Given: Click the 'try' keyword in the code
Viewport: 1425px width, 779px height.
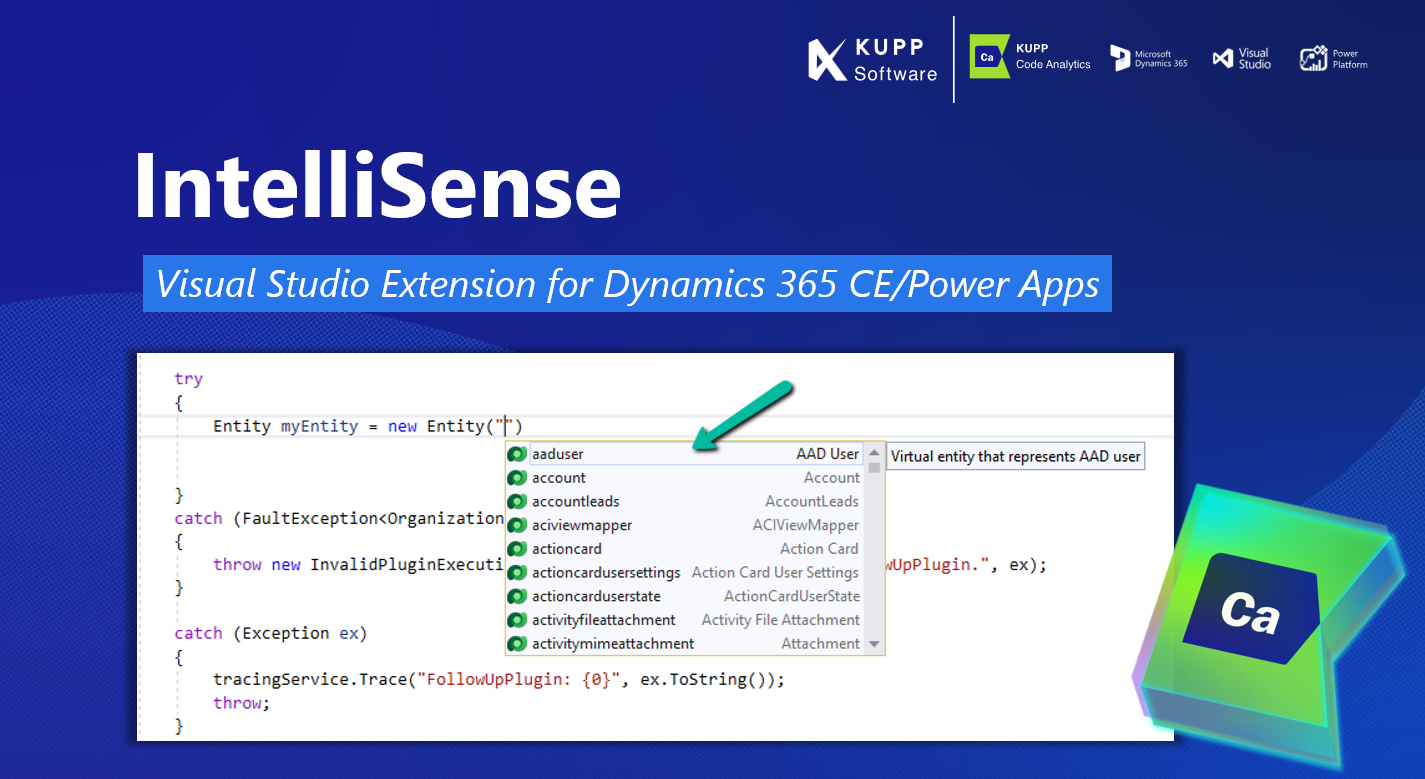Looking at the screenshot, I should pos(188,379).
